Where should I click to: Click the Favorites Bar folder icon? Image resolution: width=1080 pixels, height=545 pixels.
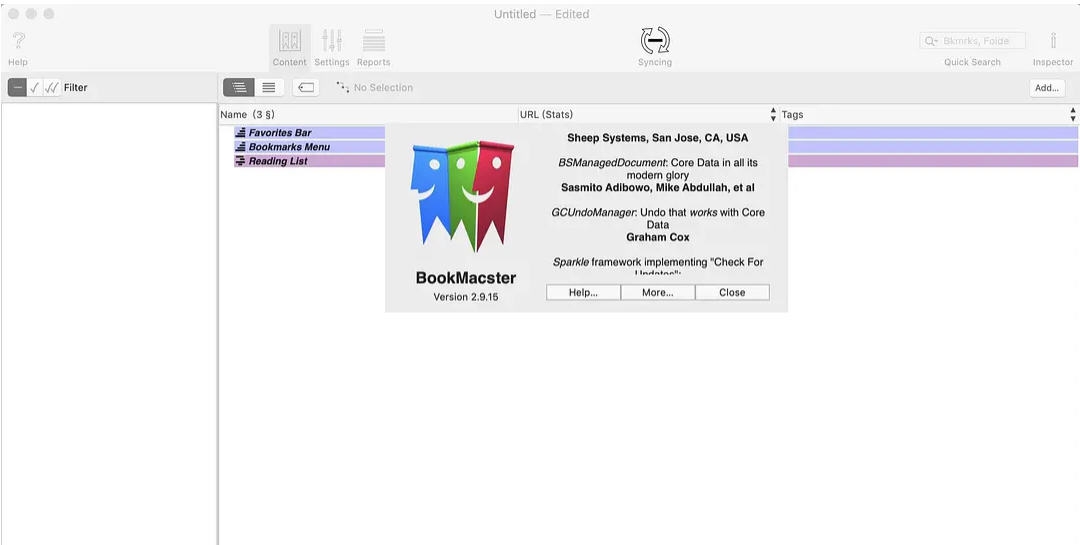click(240, 132)
